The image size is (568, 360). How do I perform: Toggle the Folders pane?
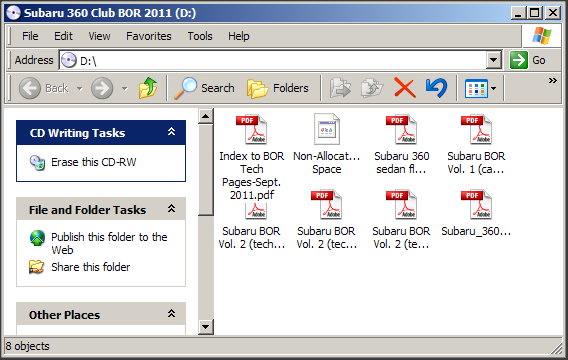(278, 88)
